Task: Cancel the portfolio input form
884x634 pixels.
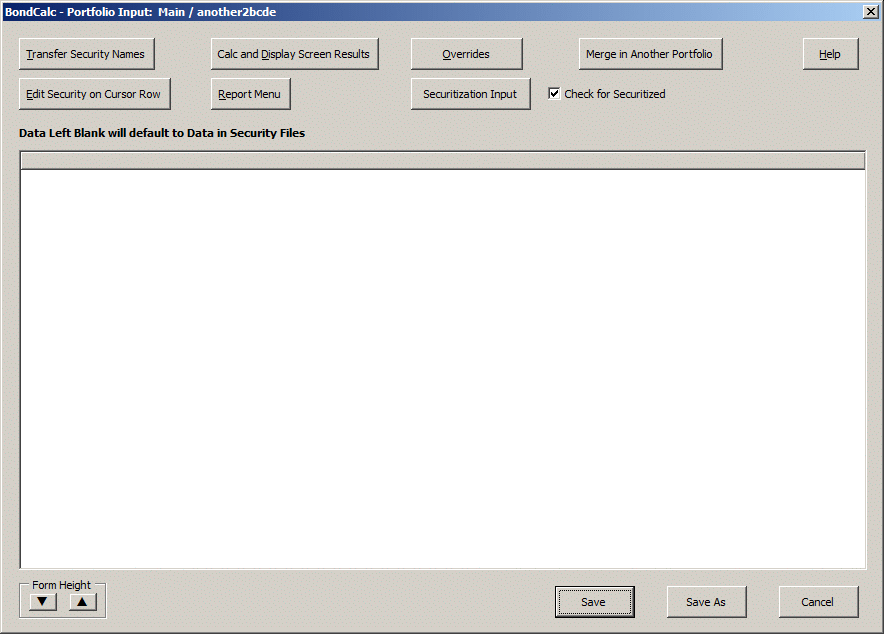Action: (818, 602)
